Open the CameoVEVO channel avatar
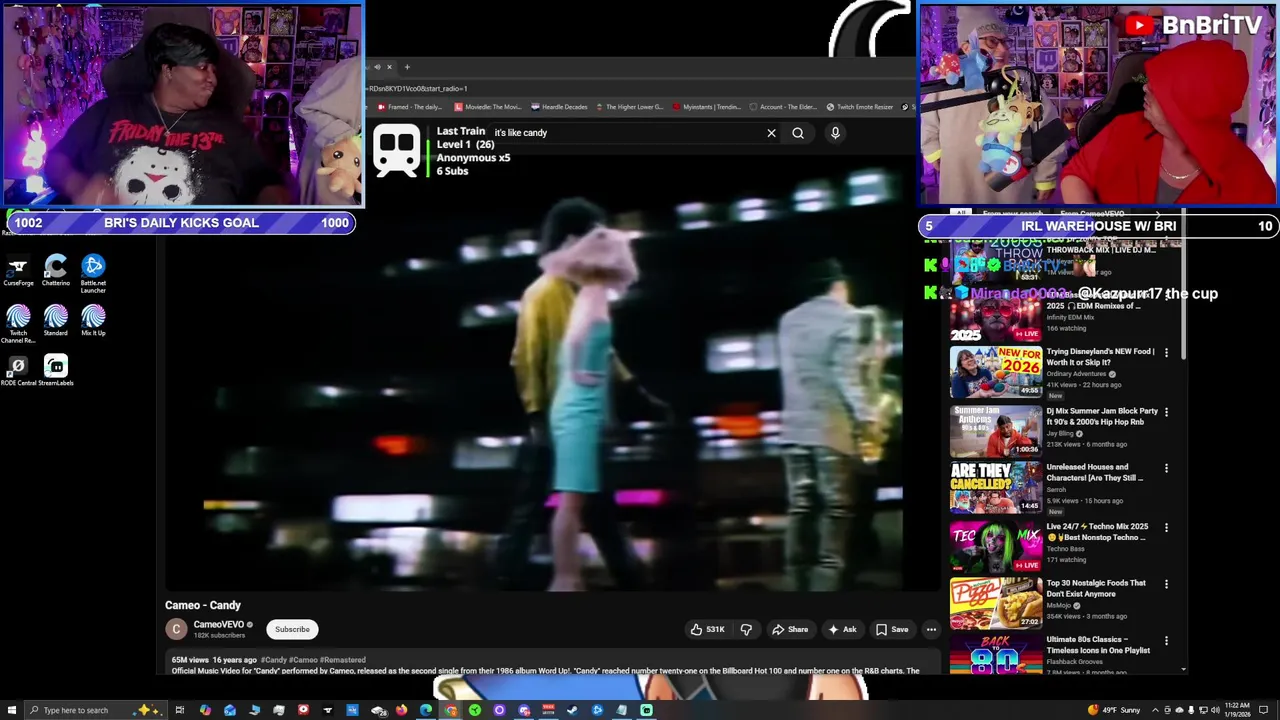This screenshot has width=1280, height=720. (176, 629)
